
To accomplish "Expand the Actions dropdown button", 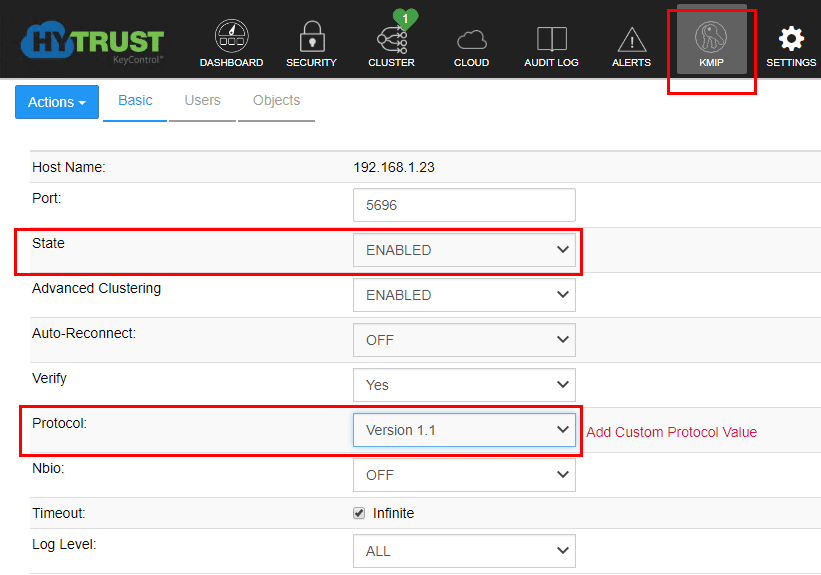I will pyautogui.click(x=57, y=102).
